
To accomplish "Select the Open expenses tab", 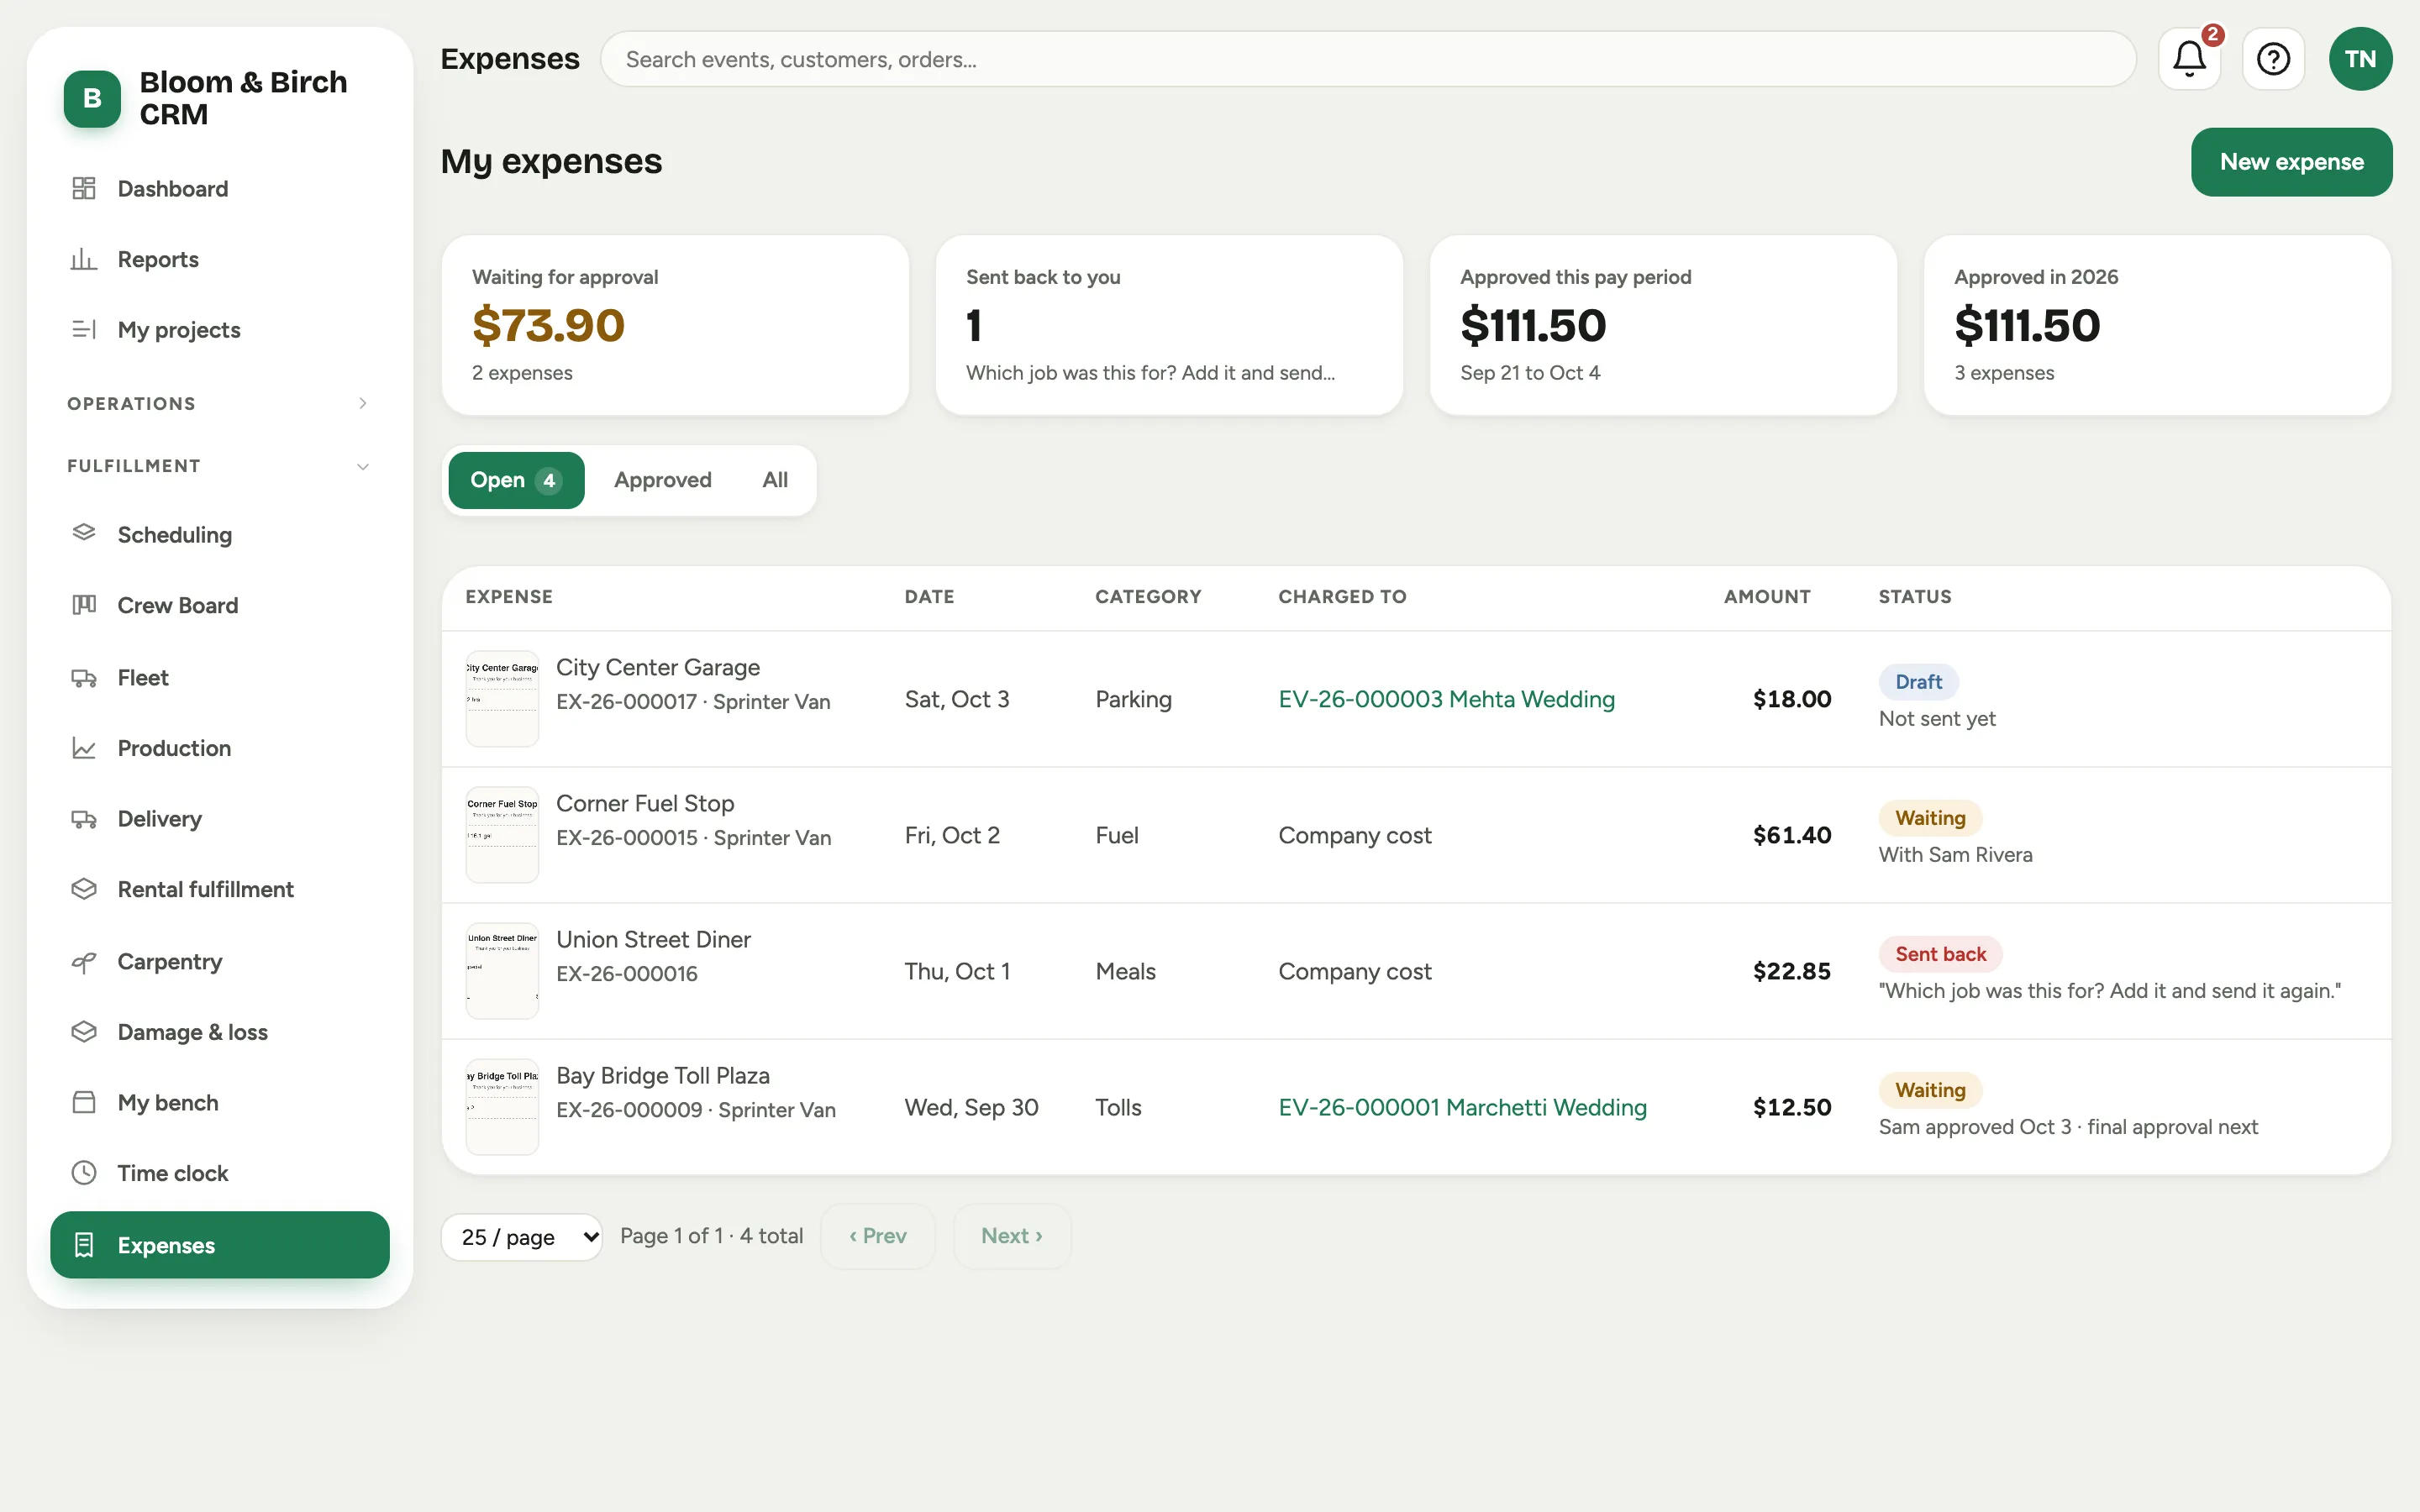I will (516, 480).
